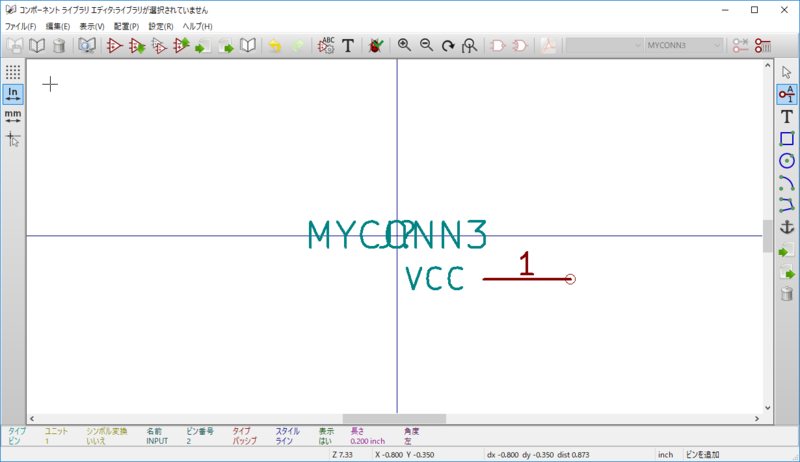Undo last edit arrow
This screenshot has width=800, height=462.
pyautogui.click(x=275, y=46)
